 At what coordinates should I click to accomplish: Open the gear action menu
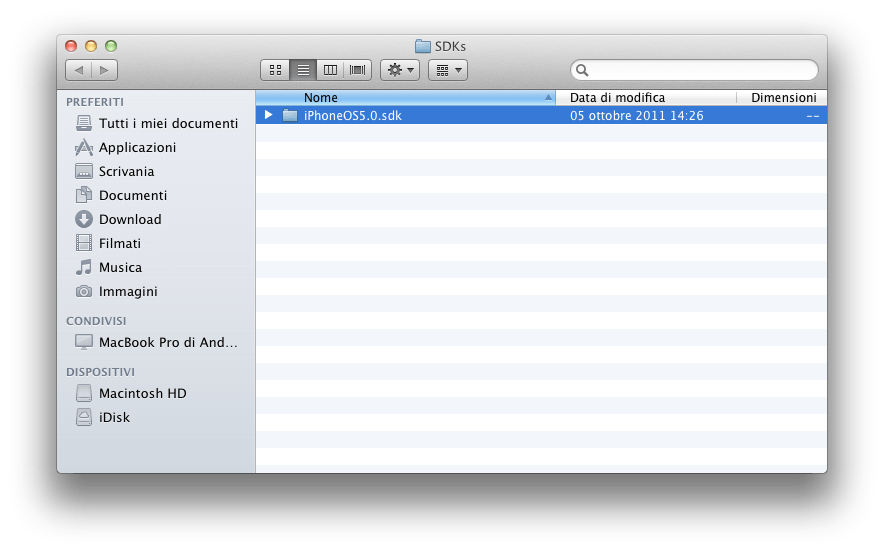(400, 70)
